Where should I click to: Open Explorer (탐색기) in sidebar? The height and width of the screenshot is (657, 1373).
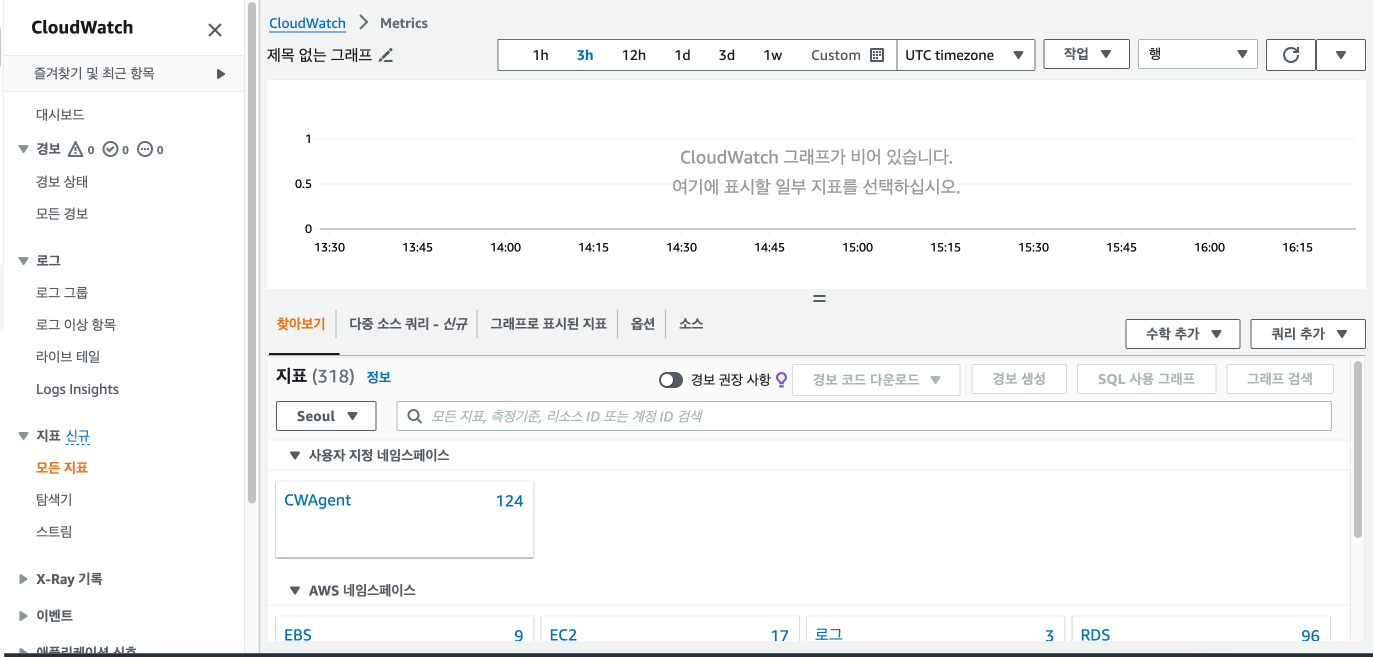coord(54,500)
